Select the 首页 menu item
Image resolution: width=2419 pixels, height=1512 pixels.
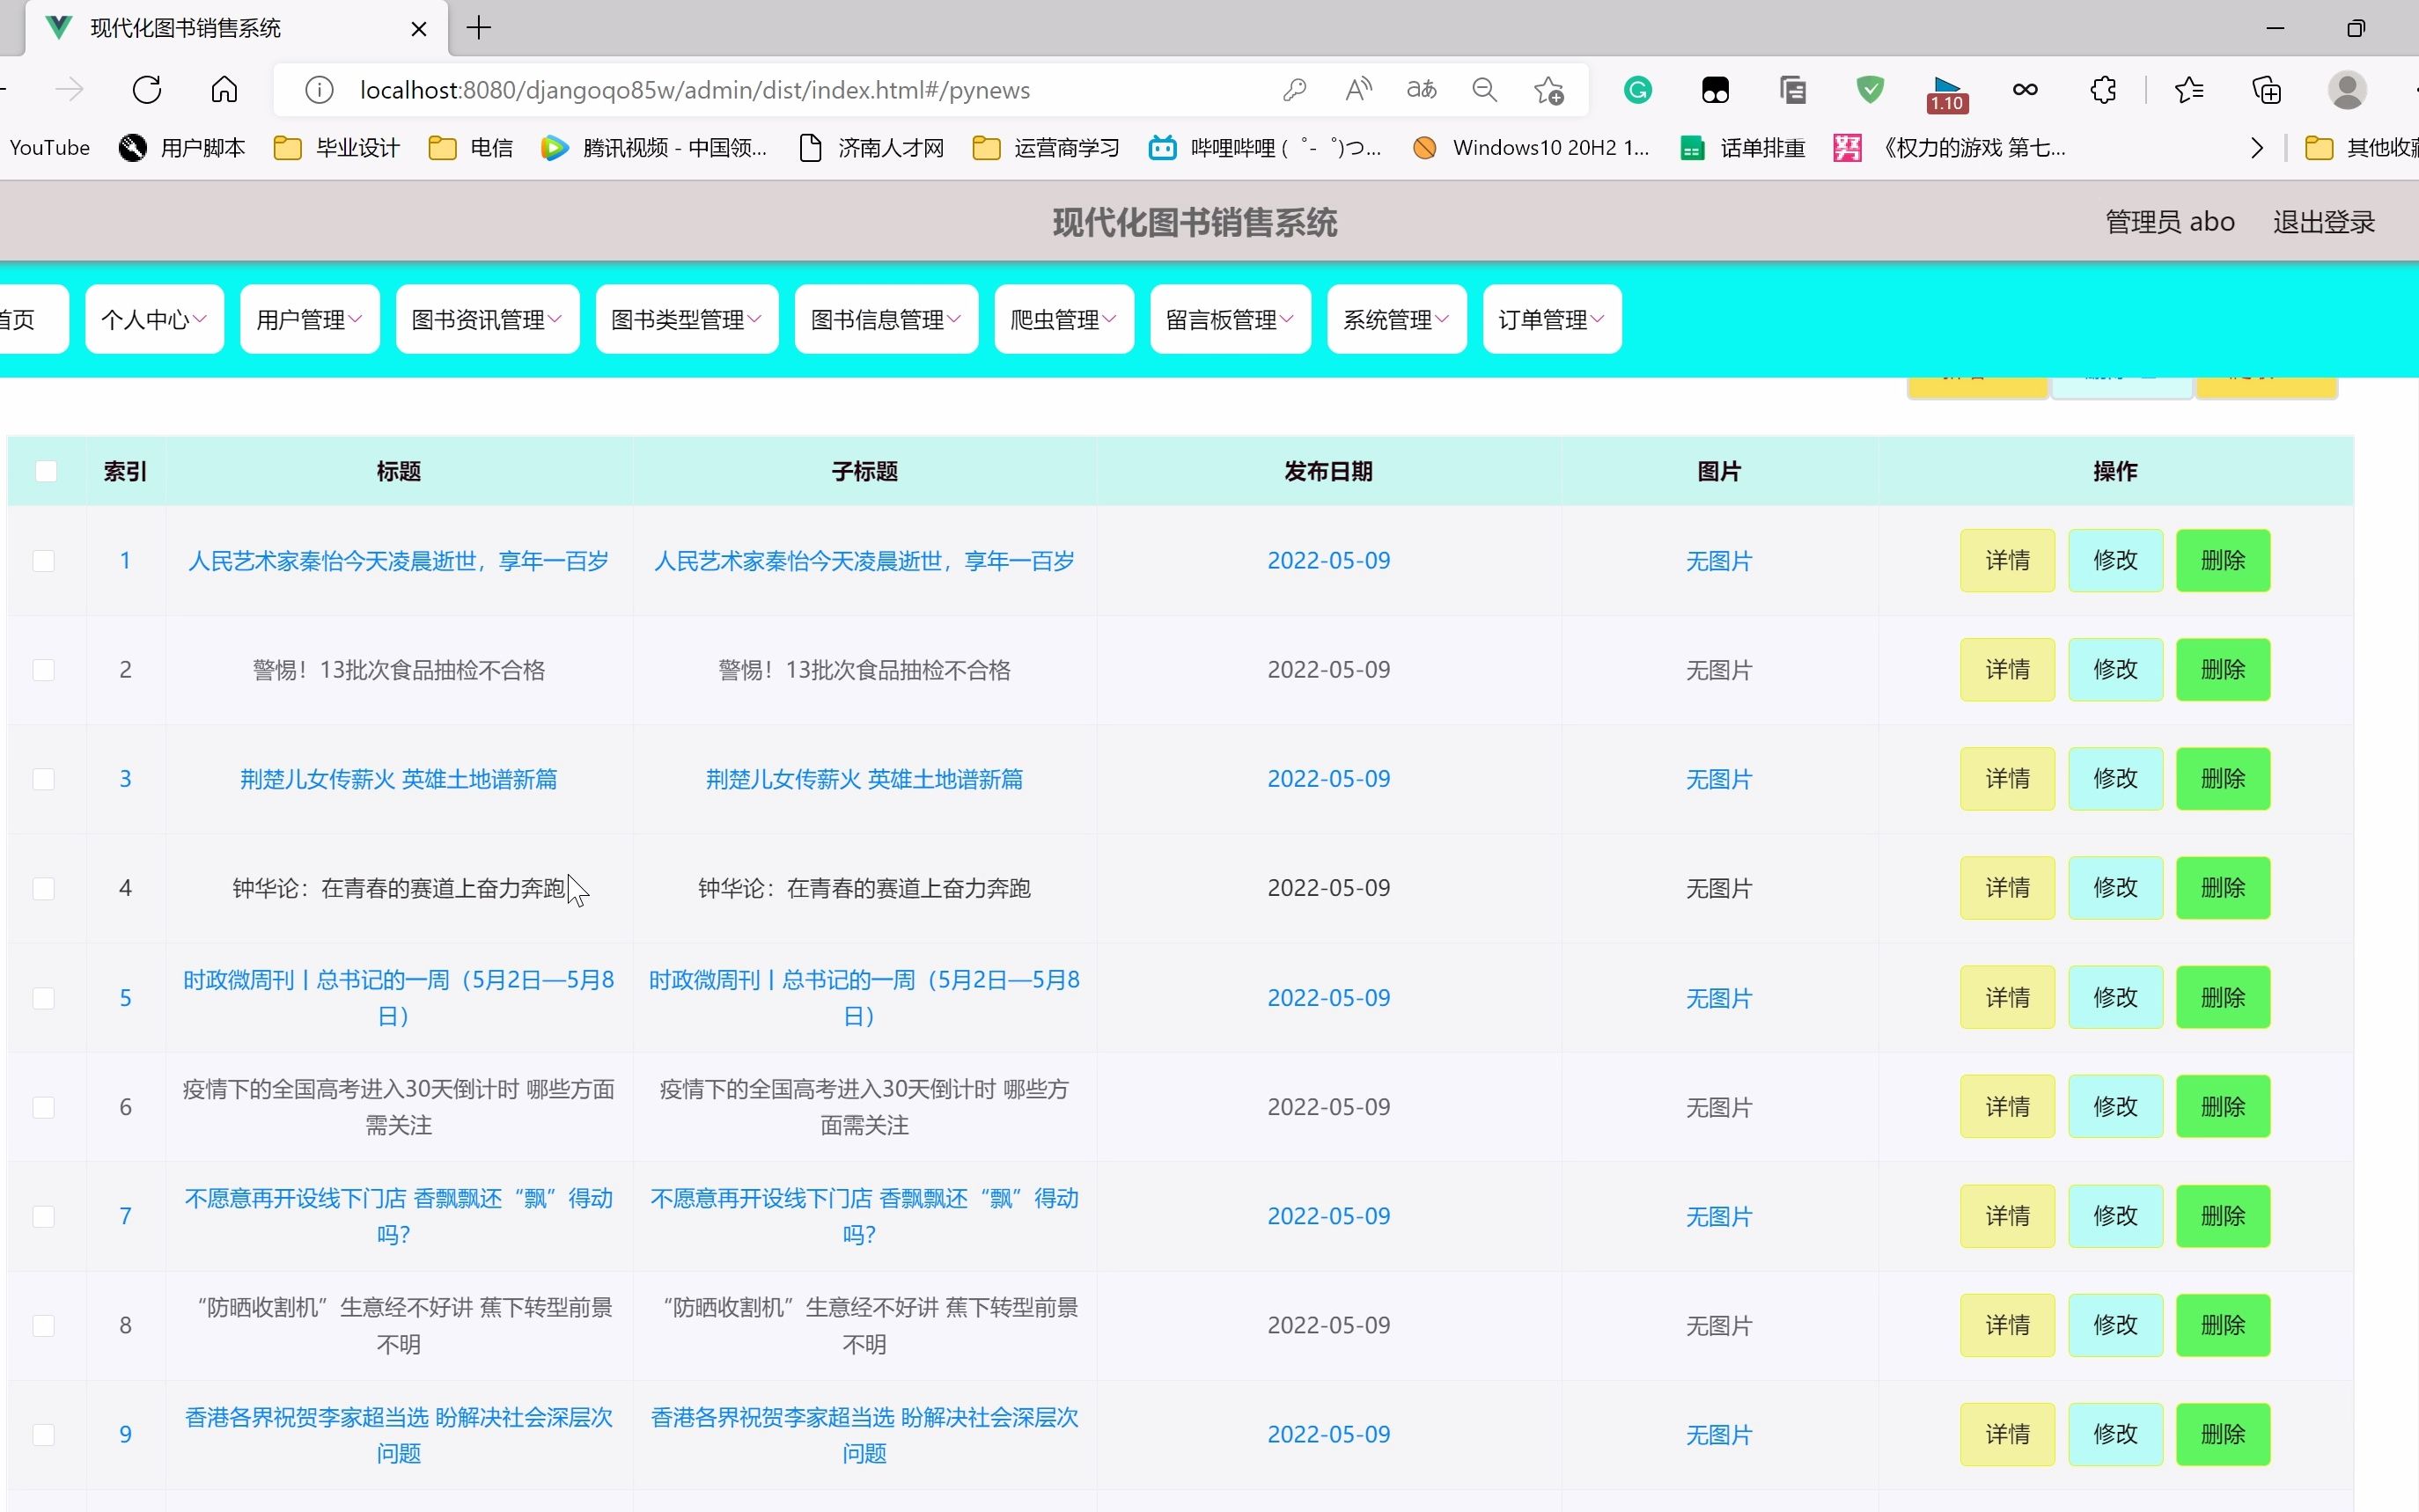click(22, 318)
